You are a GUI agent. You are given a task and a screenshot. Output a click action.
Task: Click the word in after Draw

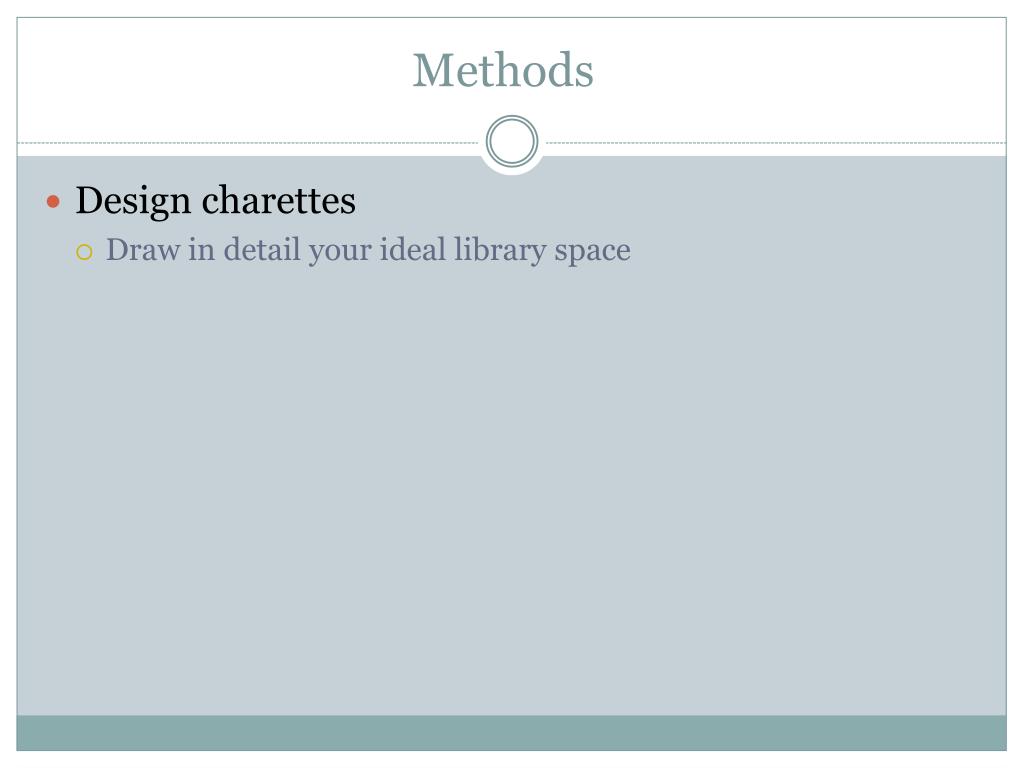pyautogui.click(x=202, y=249)
